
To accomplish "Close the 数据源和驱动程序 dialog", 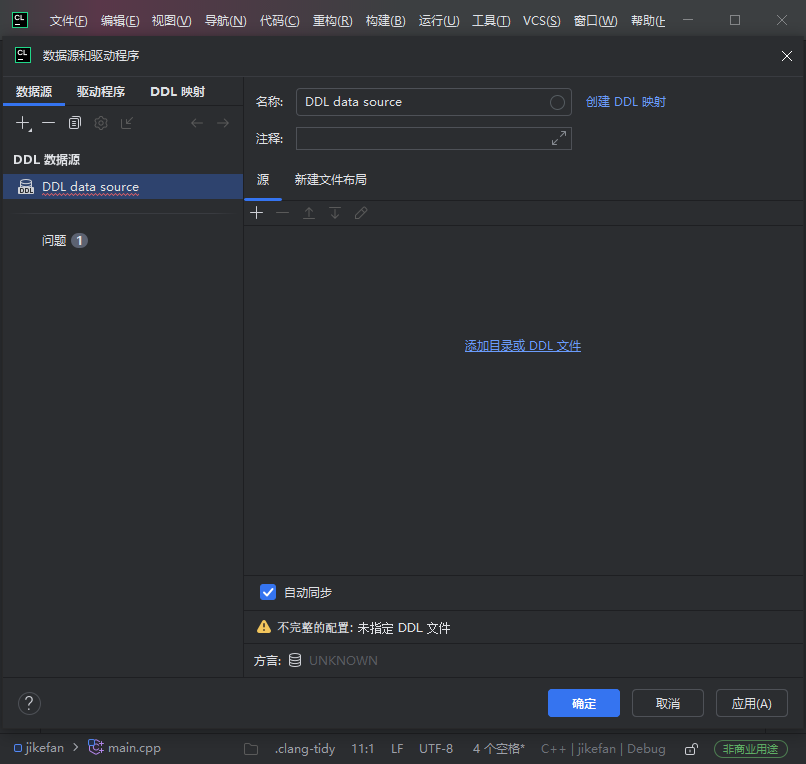I will tap(786, 56).
